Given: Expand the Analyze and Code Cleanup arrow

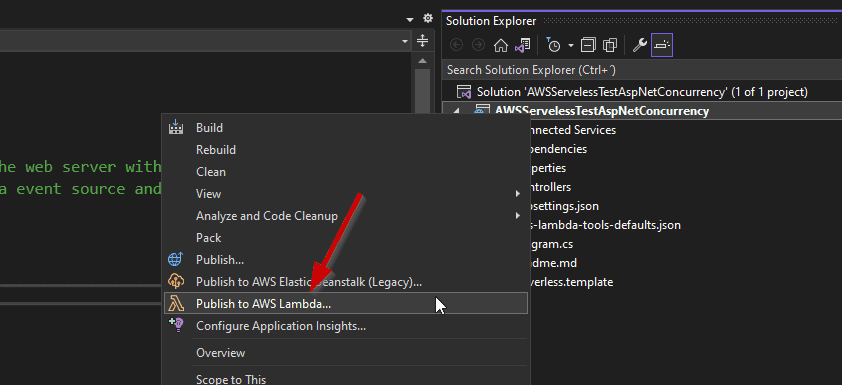Looking at the screenshot, I should point(518,215).
